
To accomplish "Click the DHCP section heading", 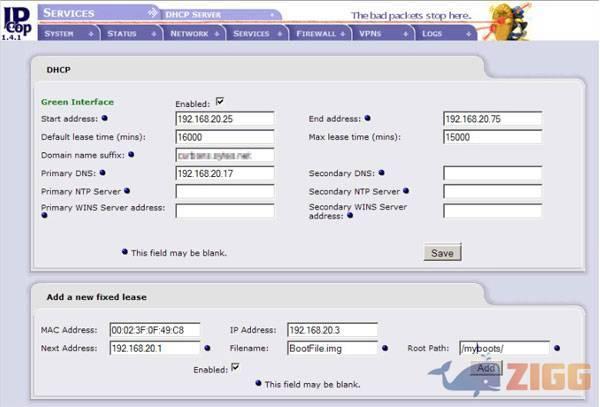I will coord(59,70).
